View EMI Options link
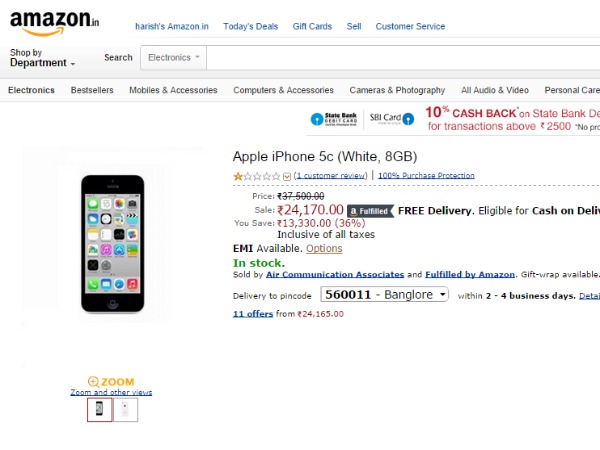The height and width of the screenshot is (450, 600). [x=324, y=248]
